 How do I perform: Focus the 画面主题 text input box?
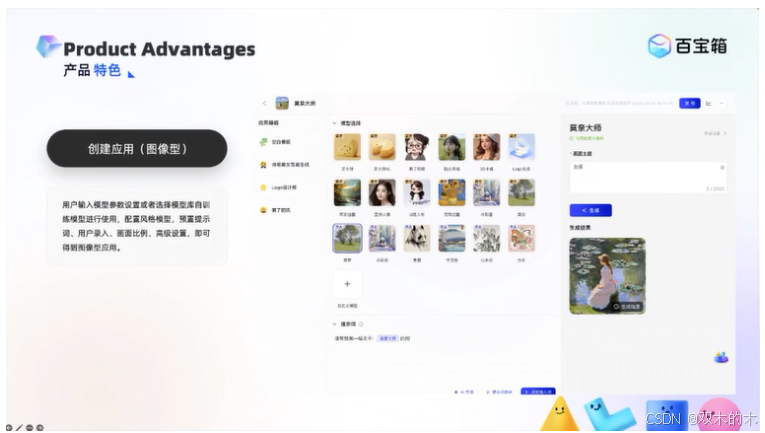tap(648, 177)
